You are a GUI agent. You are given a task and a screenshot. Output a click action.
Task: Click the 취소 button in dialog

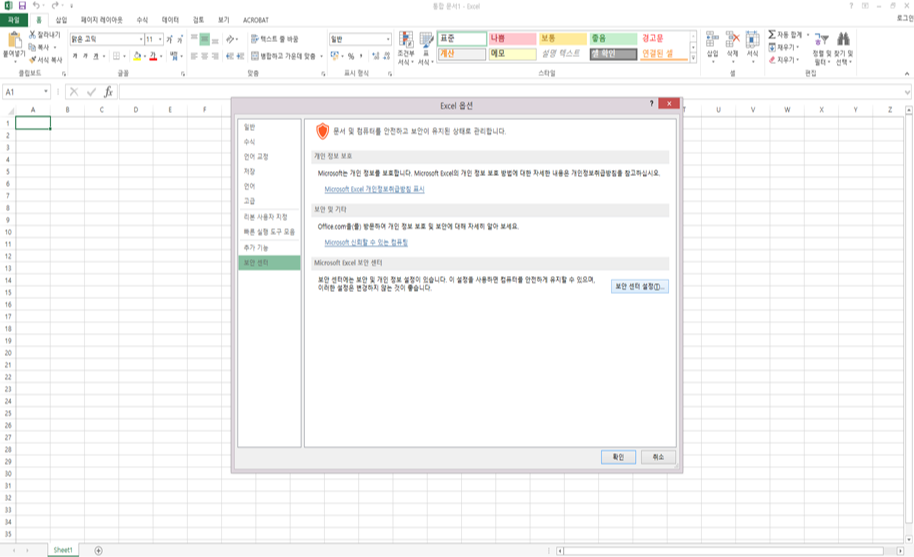click(x=658, y=457)
